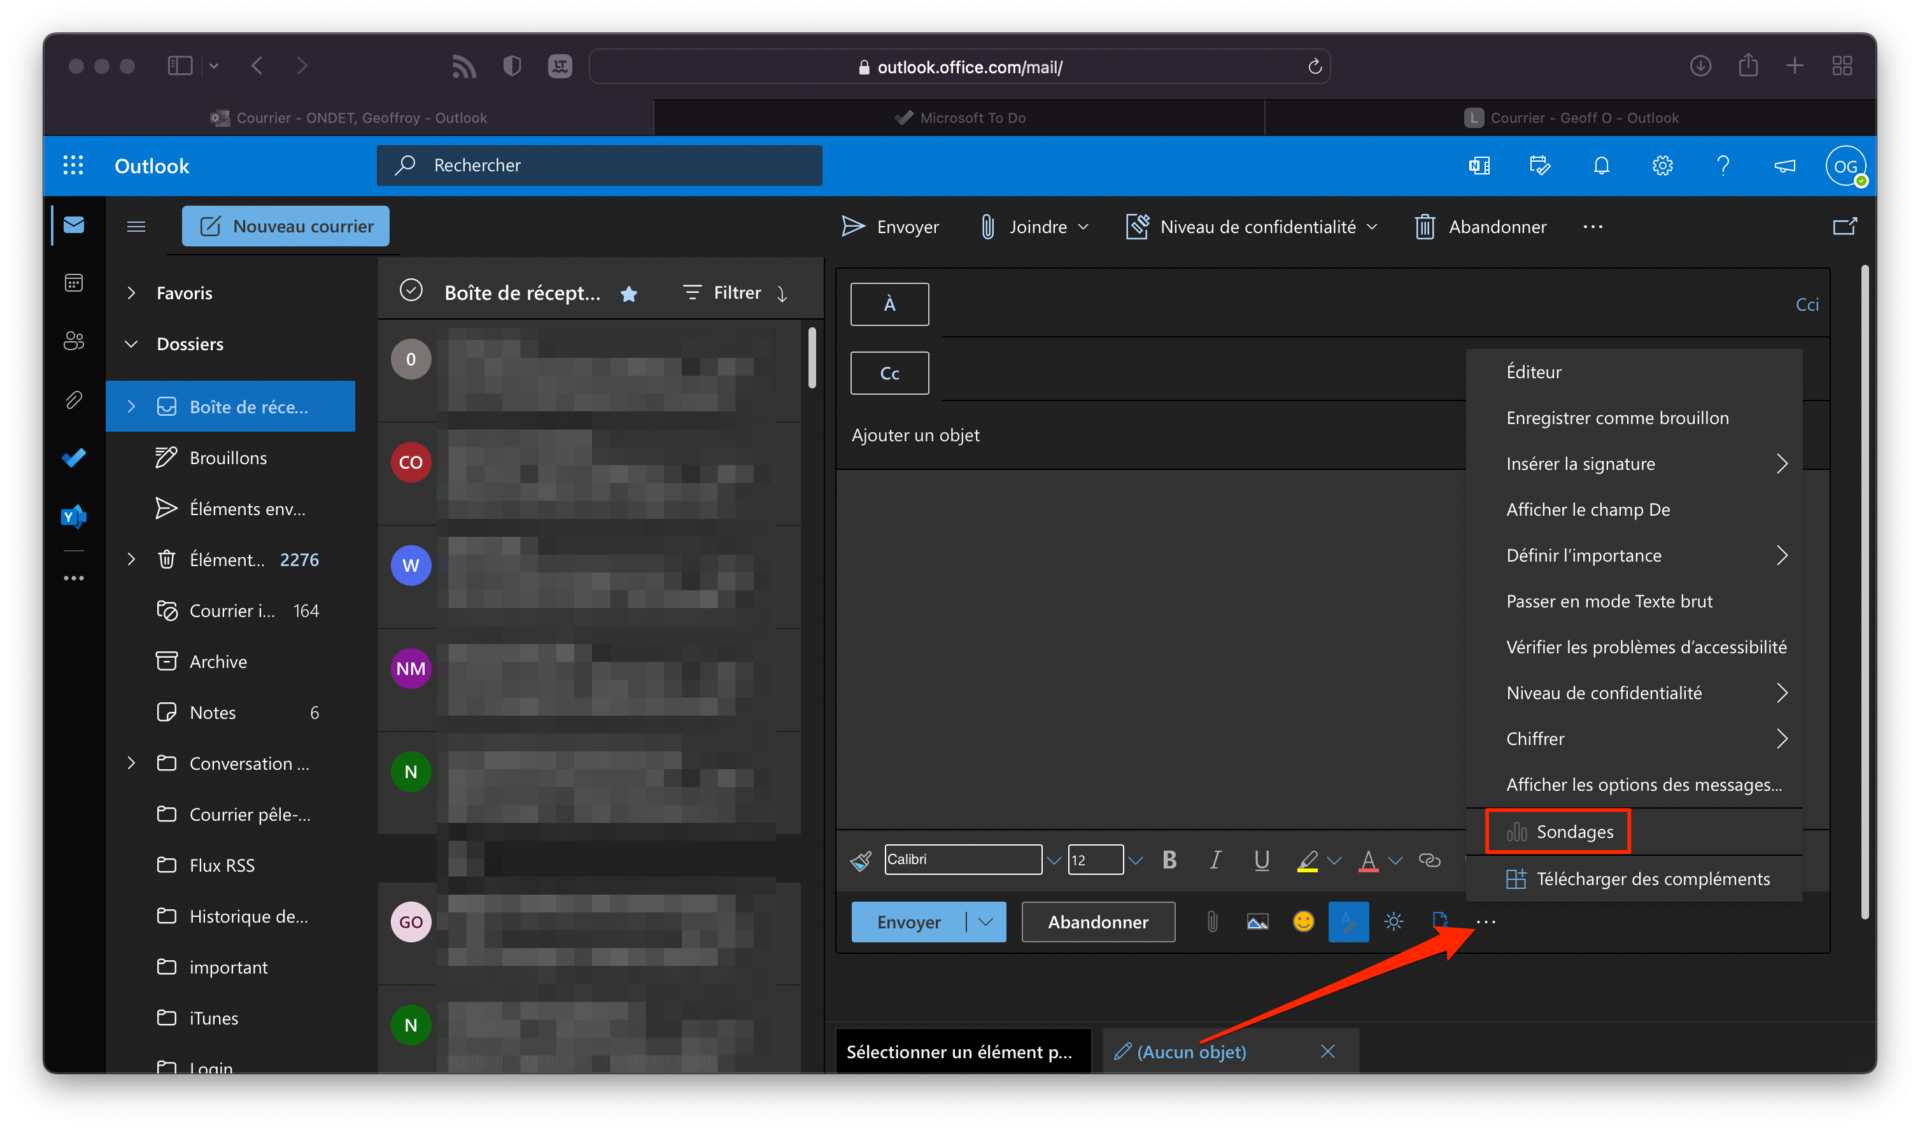This screenshot has width=1920, height=1127.
Task: Expand the deleted items folder (2276)
Action: click(131, 559)
